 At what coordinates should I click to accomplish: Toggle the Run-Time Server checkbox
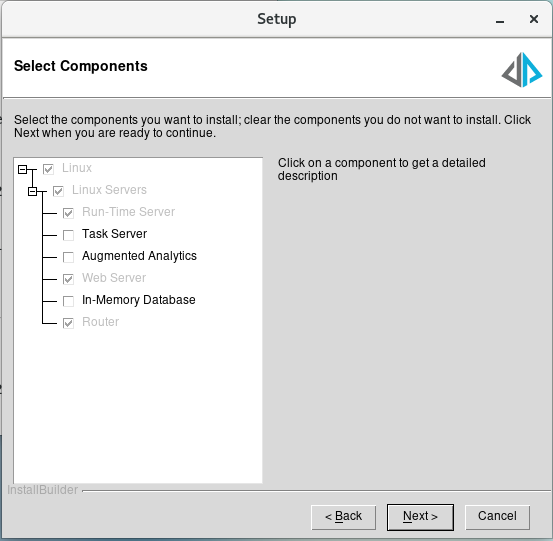pos(68,213)
